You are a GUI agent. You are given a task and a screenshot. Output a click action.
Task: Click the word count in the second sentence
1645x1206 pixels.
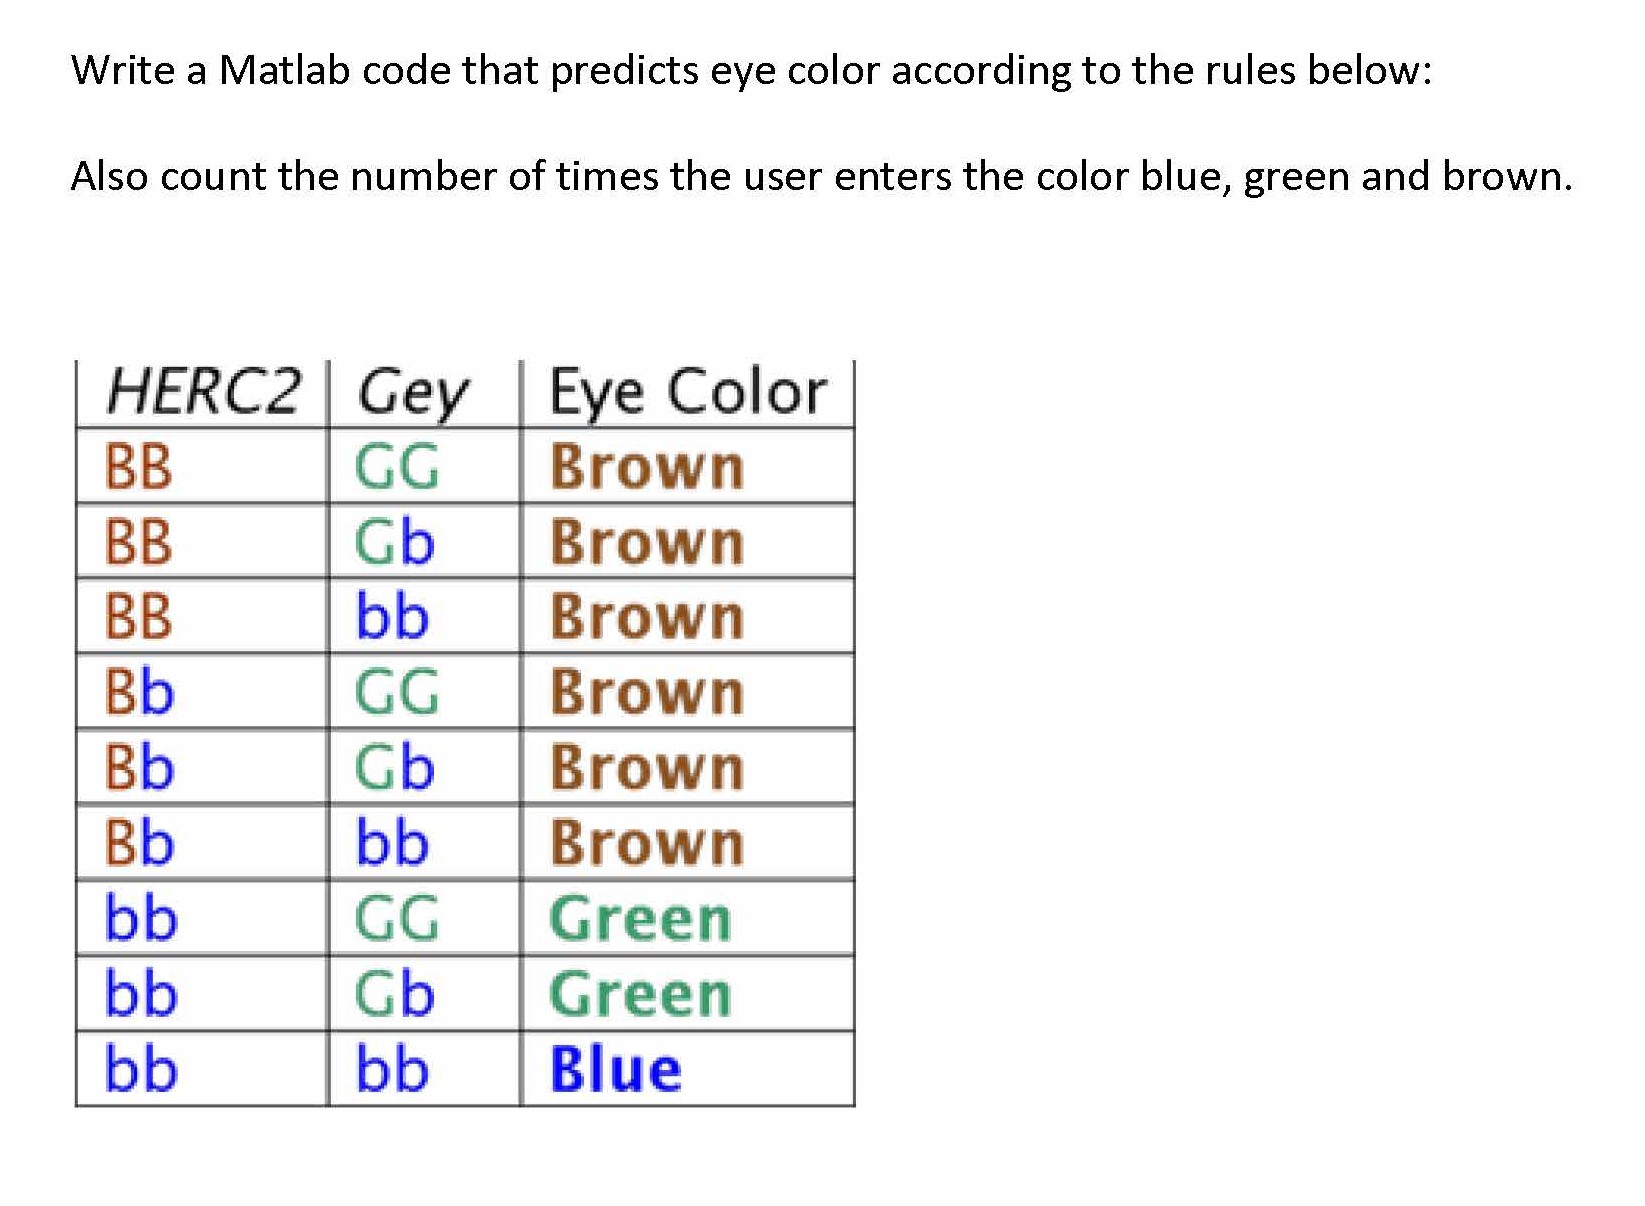214,176
